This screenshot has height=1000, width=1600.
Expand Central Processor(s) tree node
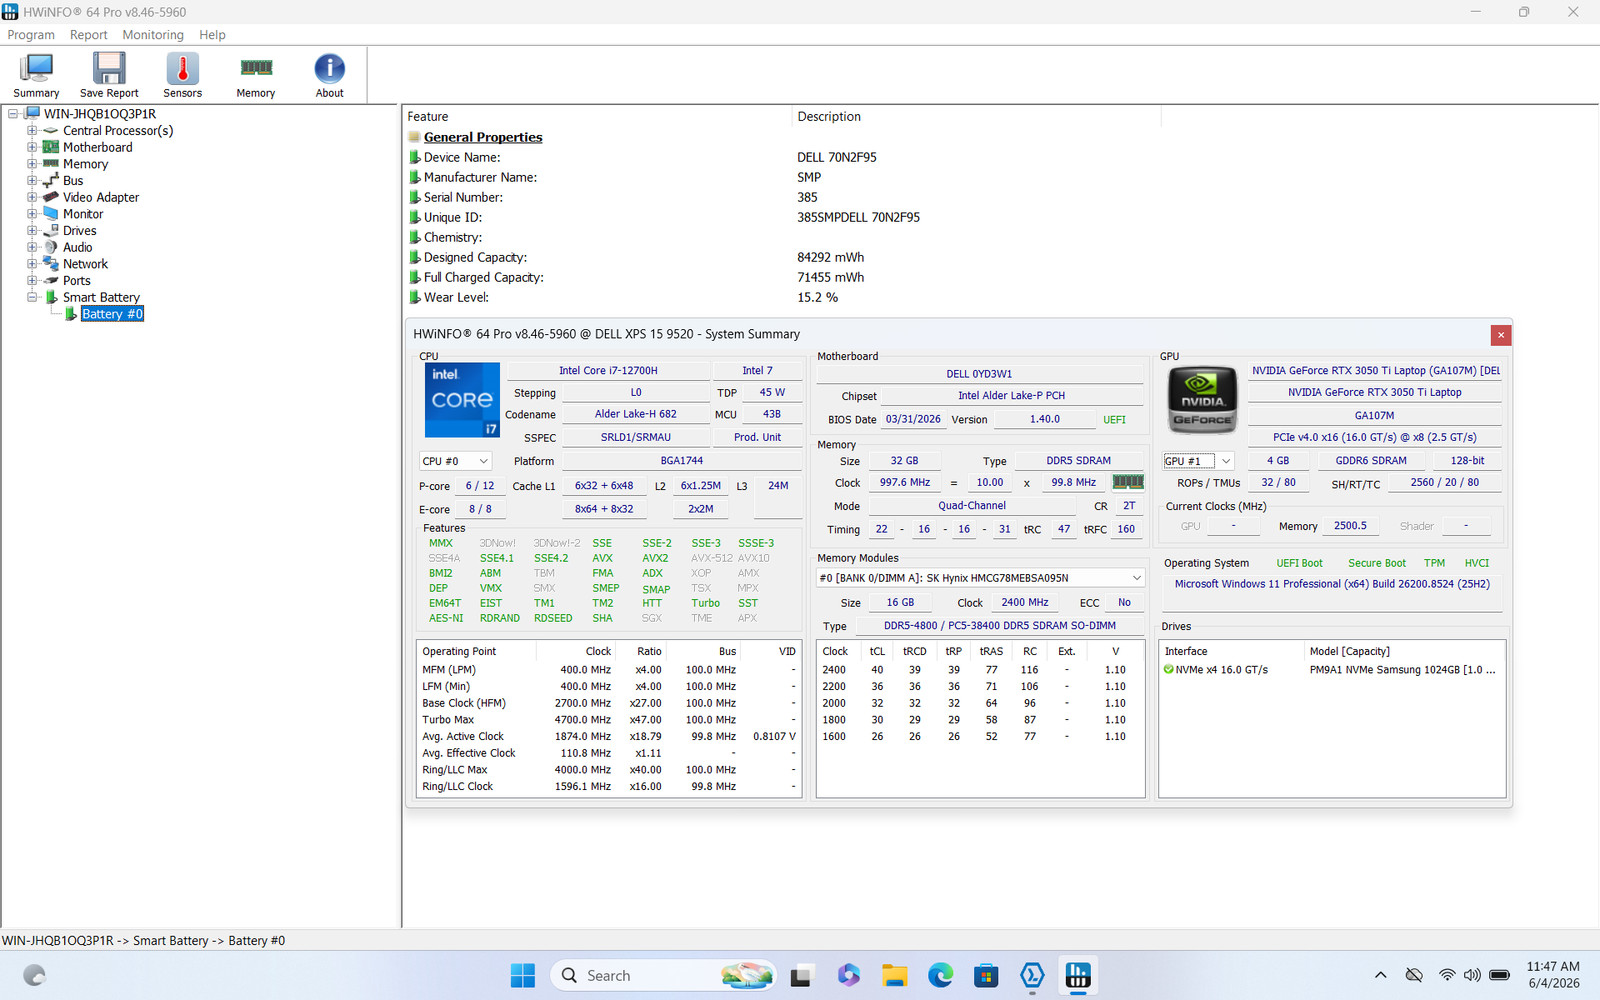(x=32, y=131)
